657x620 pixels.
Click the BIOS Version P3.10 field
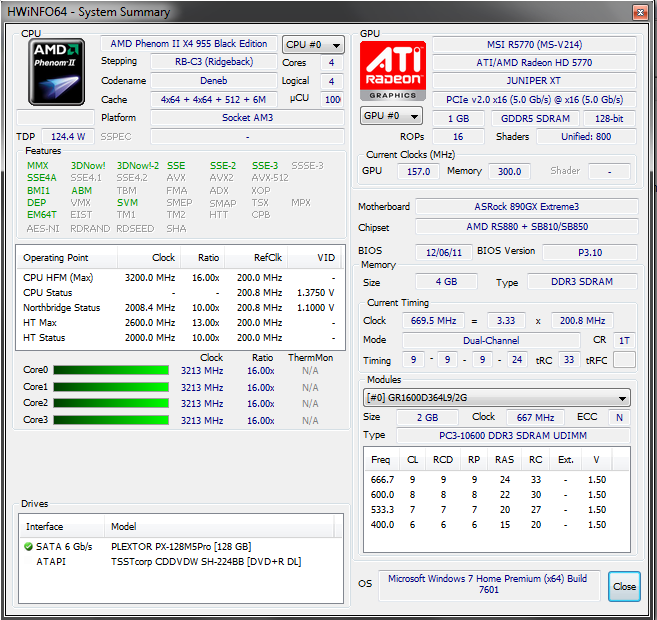coord(590,253)
